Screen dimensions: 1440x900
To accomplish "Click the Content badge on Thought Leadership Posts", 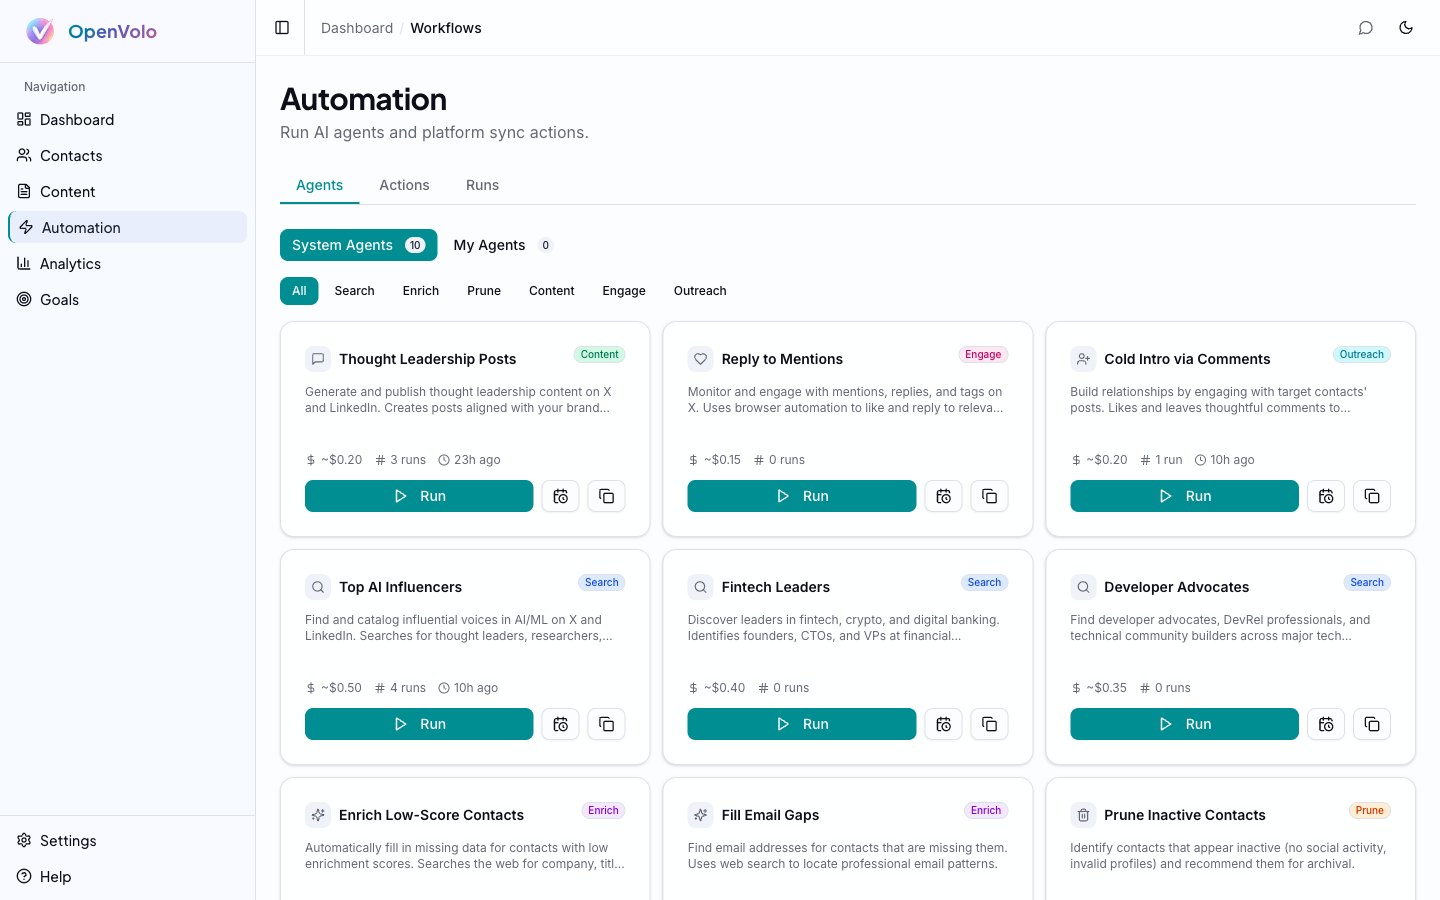I will tap(599, 354).
